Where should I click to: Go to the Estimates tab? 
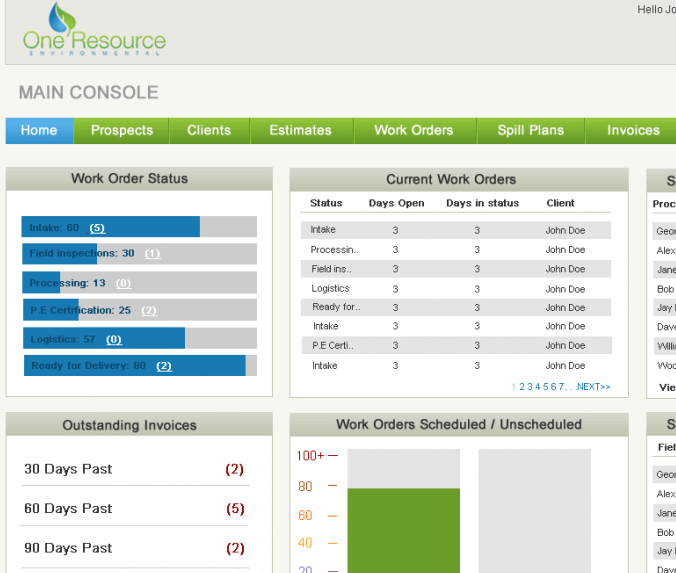coord(300,130)
